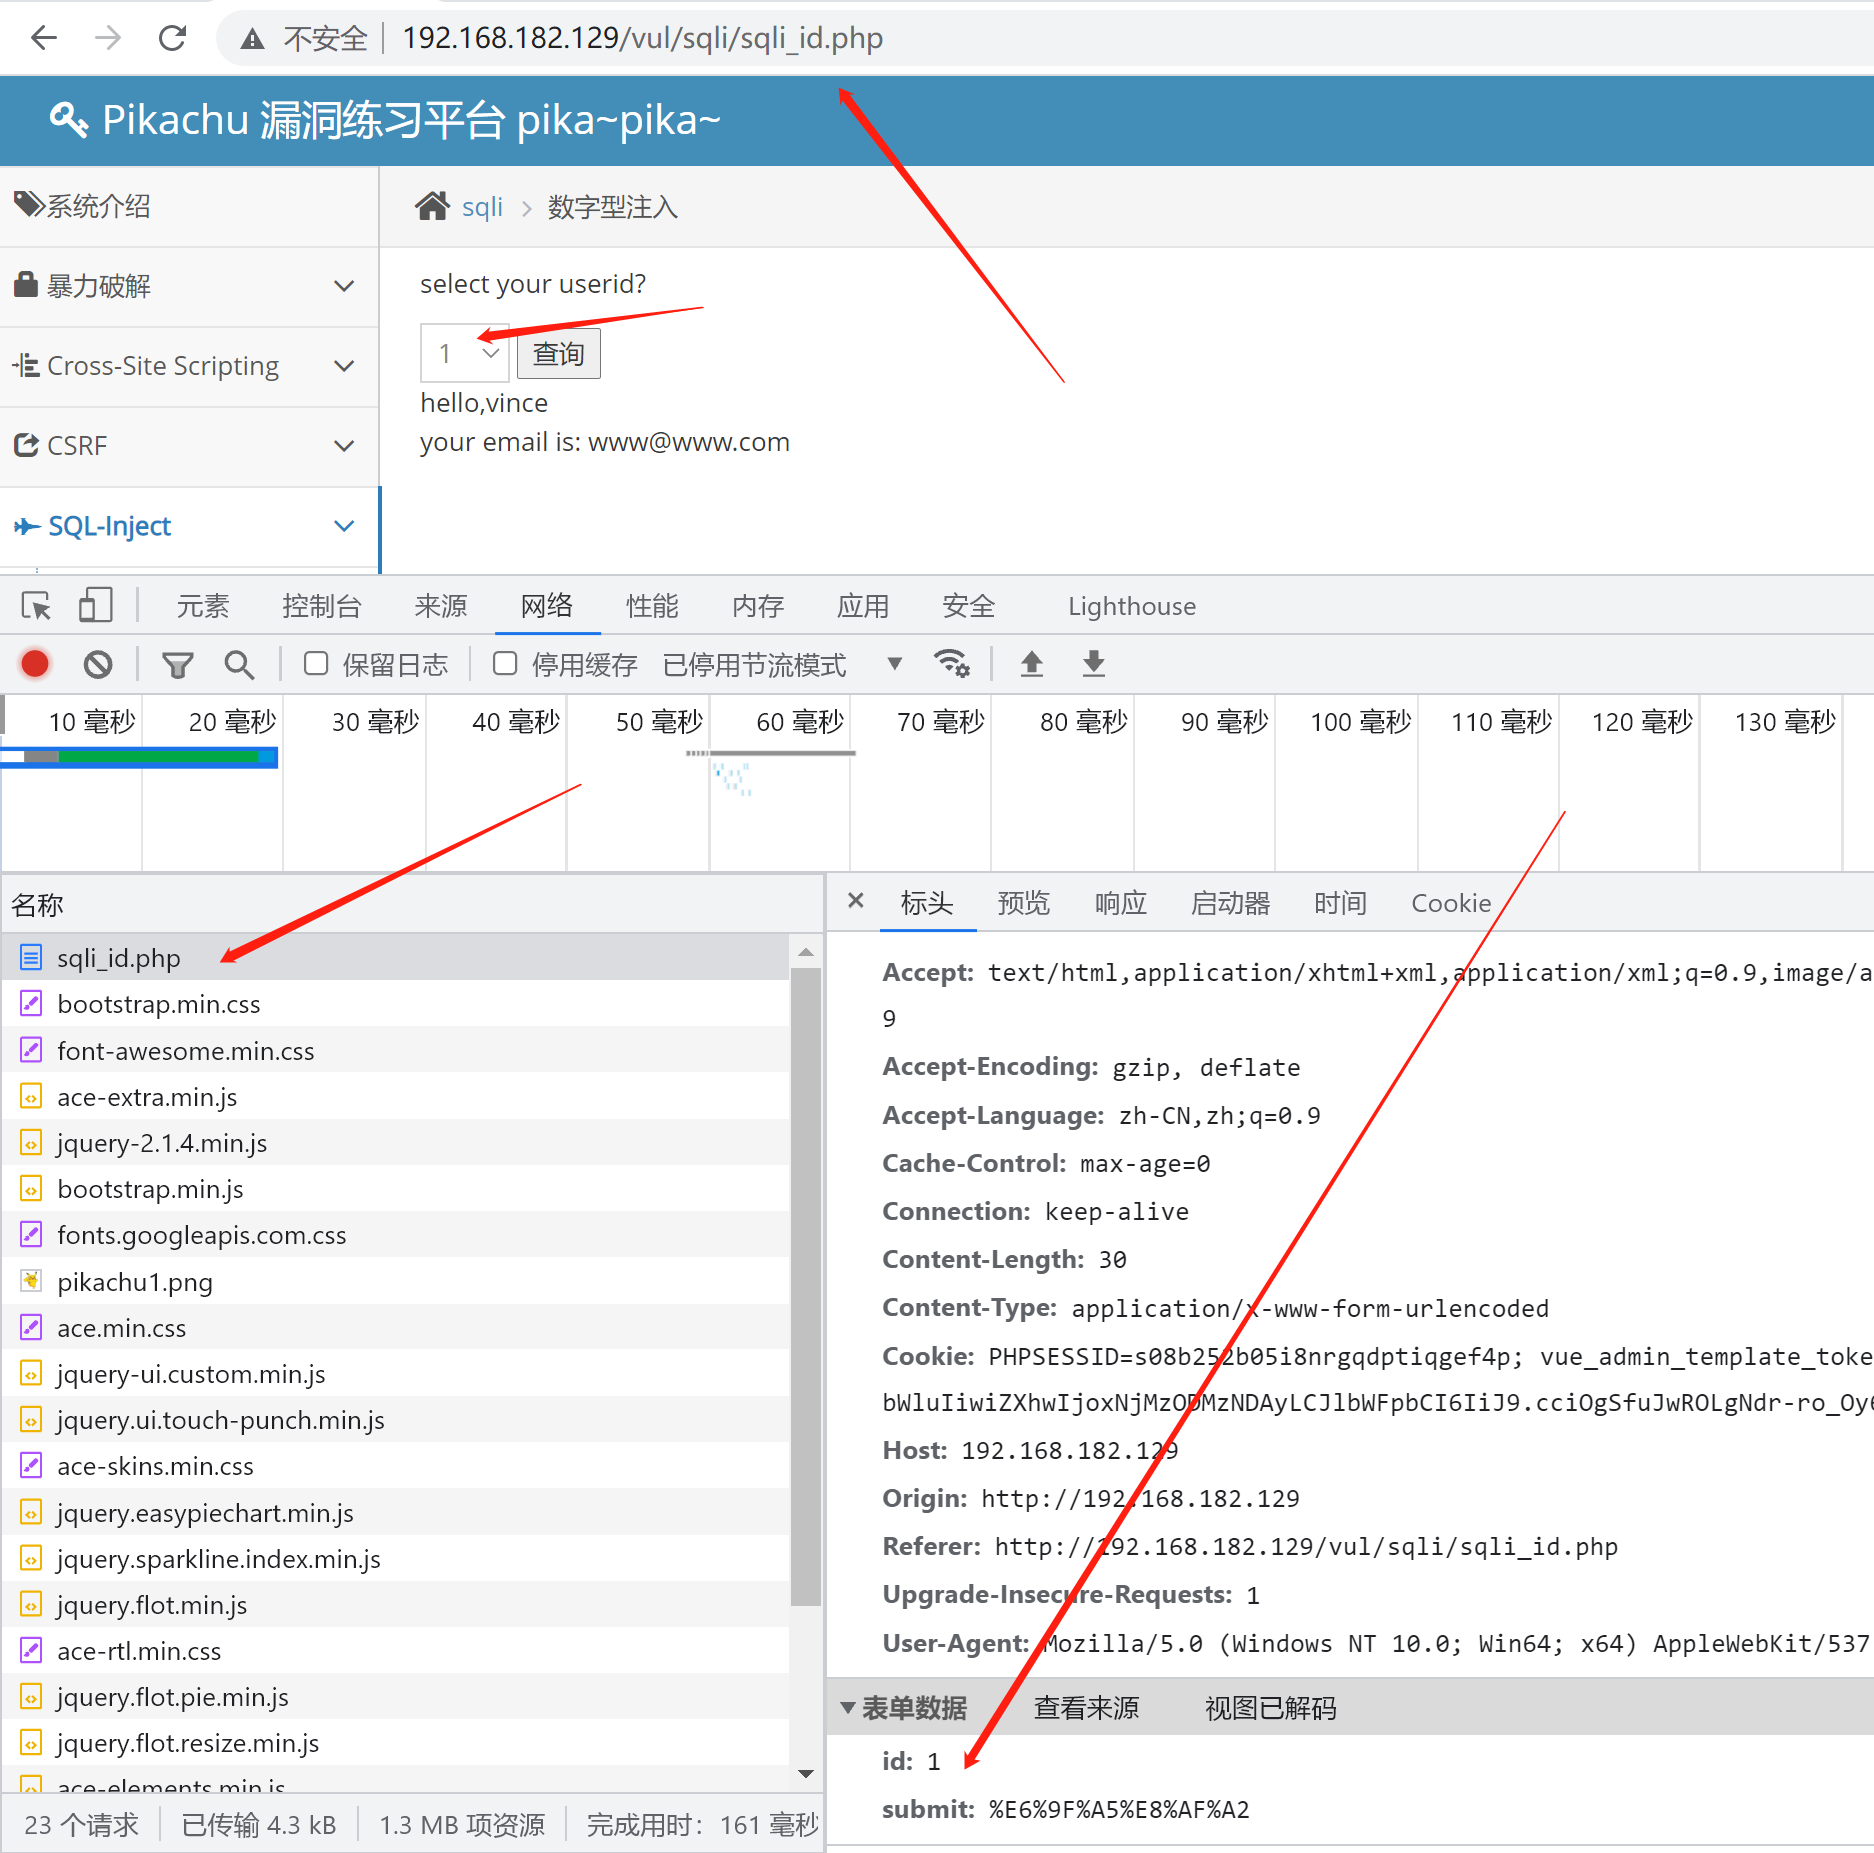This screenshot has width=1874, height=1853.
Task: Open the 预览 preview tab
Action: pos(1024,903)
